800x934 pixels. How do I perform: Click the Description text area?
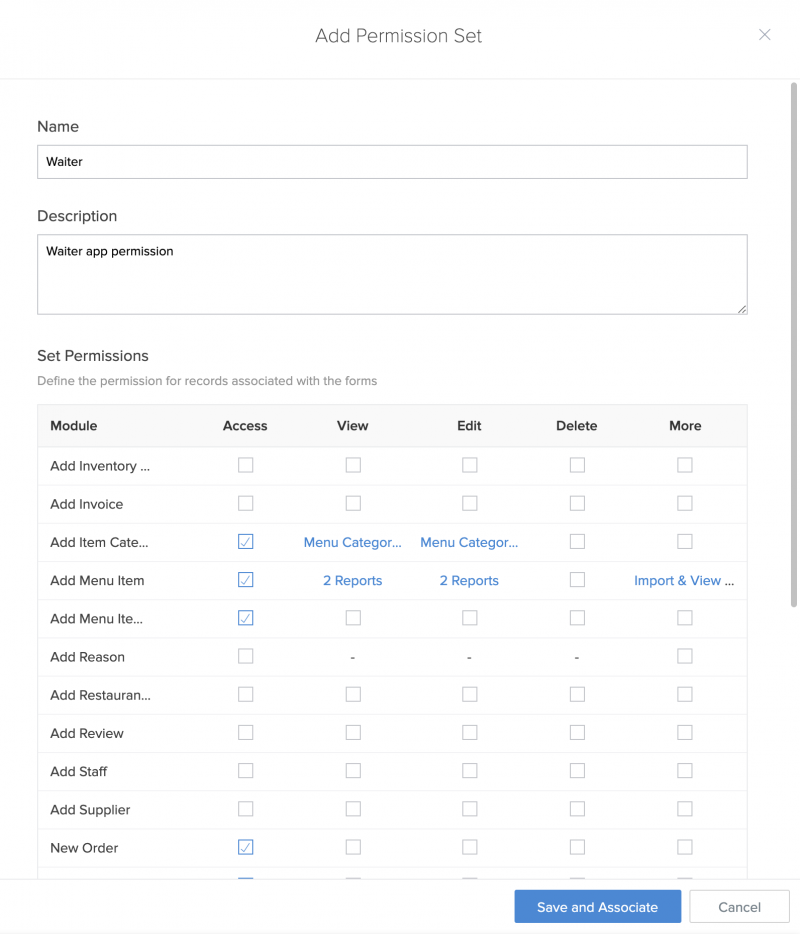tap(392, 274)
